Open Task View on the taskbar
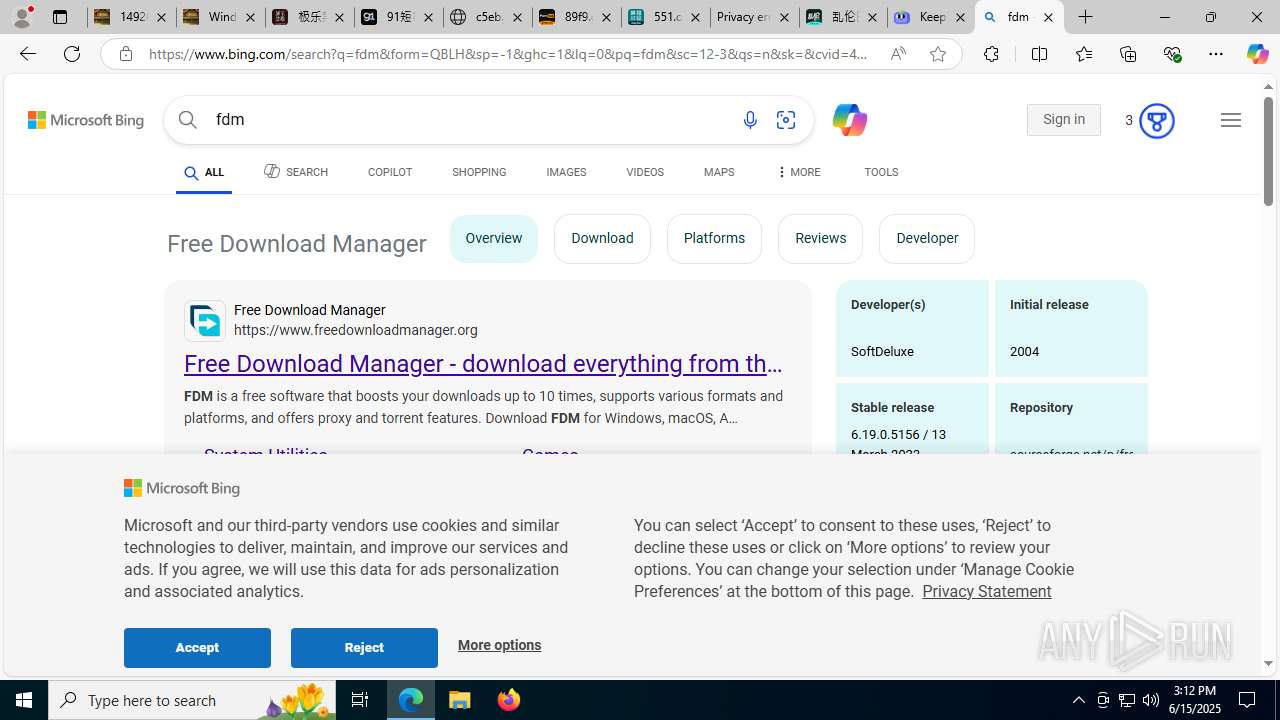 359,700
